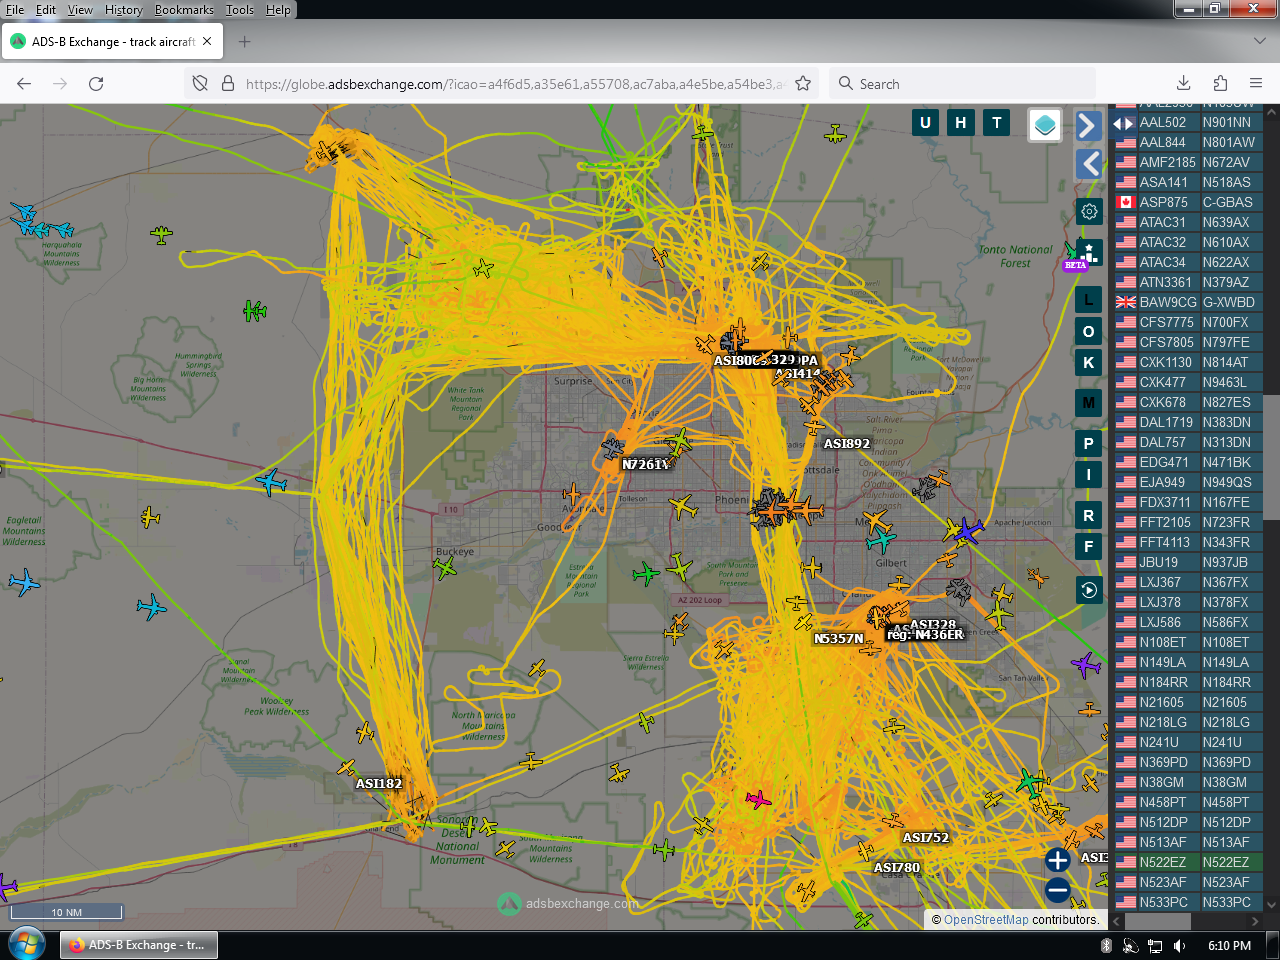Open the Windows Start menu
Image resolution: width=1280 pixels, height=960 pixels.
[x=27, y=944]
